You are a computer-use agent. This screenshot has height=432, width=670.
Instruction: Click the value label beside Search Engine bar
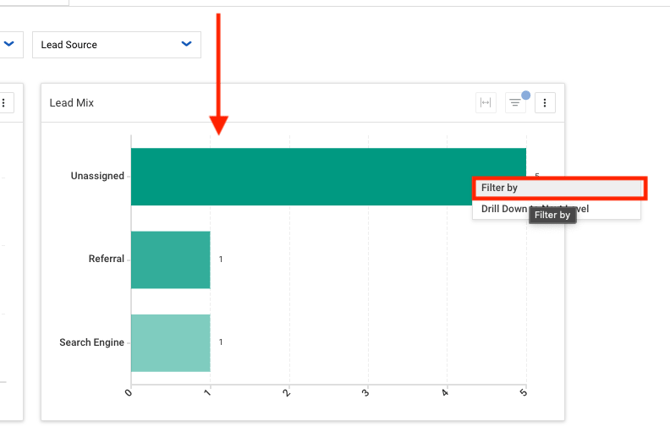pyautogui.click(x=221, y=343)
